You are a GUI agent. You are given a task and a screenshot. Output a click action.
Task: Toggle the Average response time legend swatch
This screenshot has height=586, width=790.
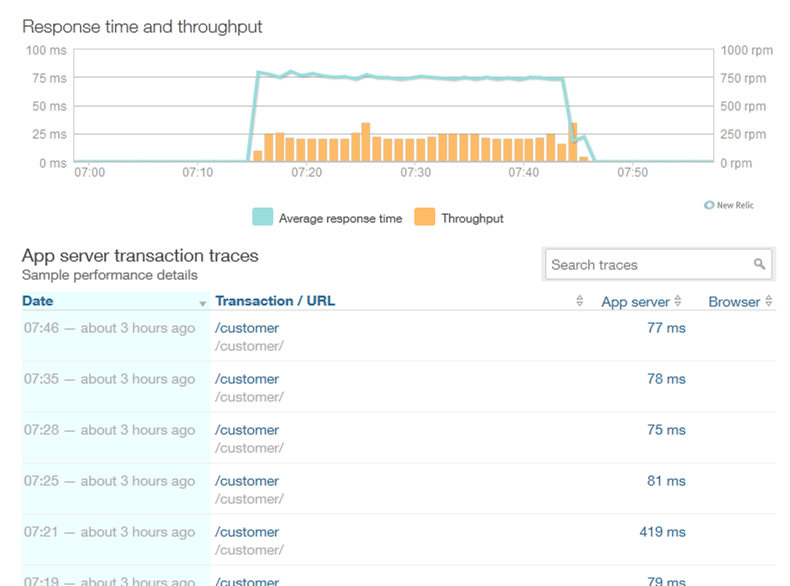click(262, 217)
